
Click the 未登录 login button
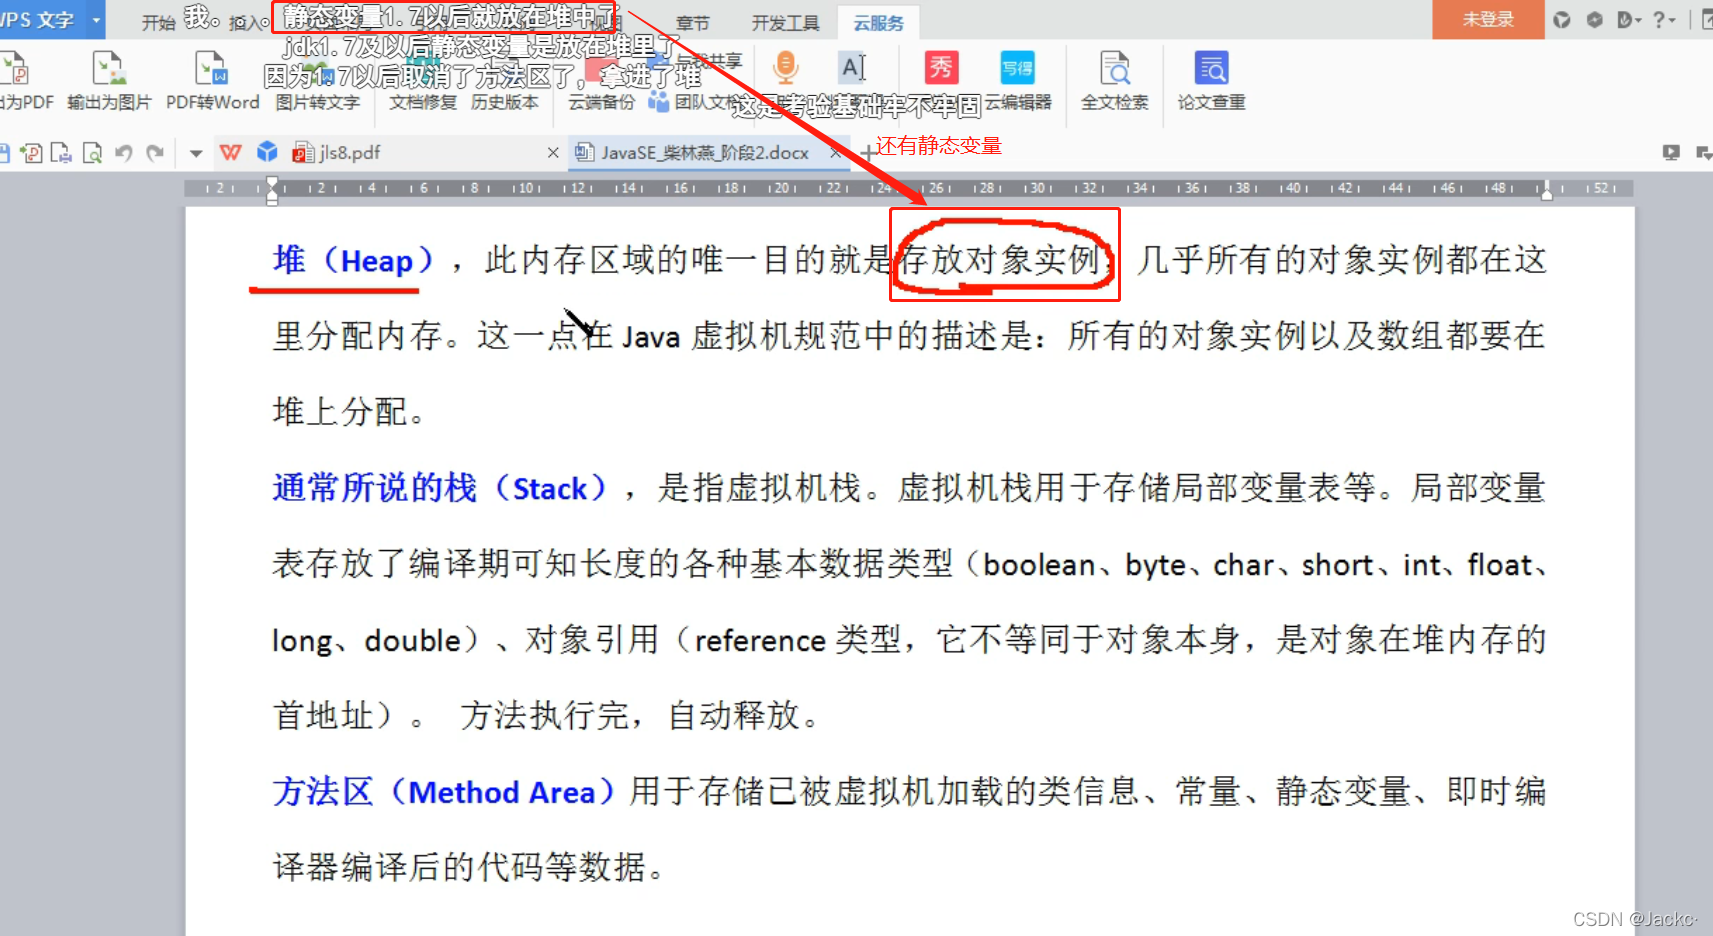(1488, 19)
